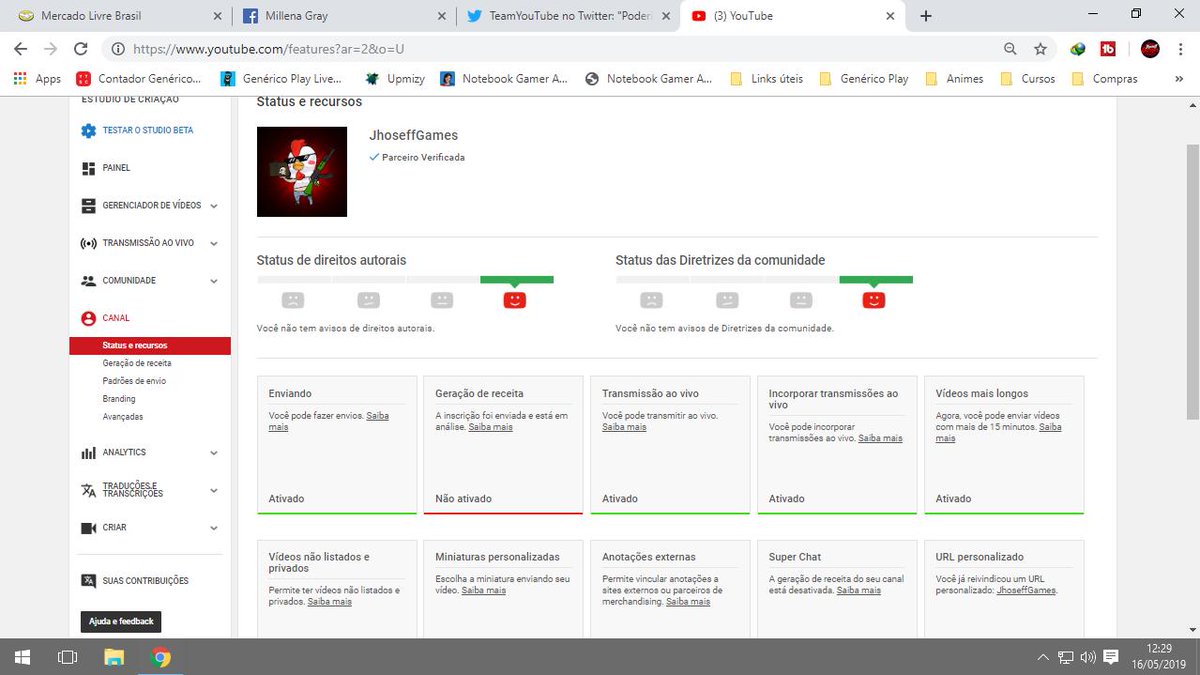Show hidden system tray icons
1200x675 pixels.
click(x=1043, y=657)
